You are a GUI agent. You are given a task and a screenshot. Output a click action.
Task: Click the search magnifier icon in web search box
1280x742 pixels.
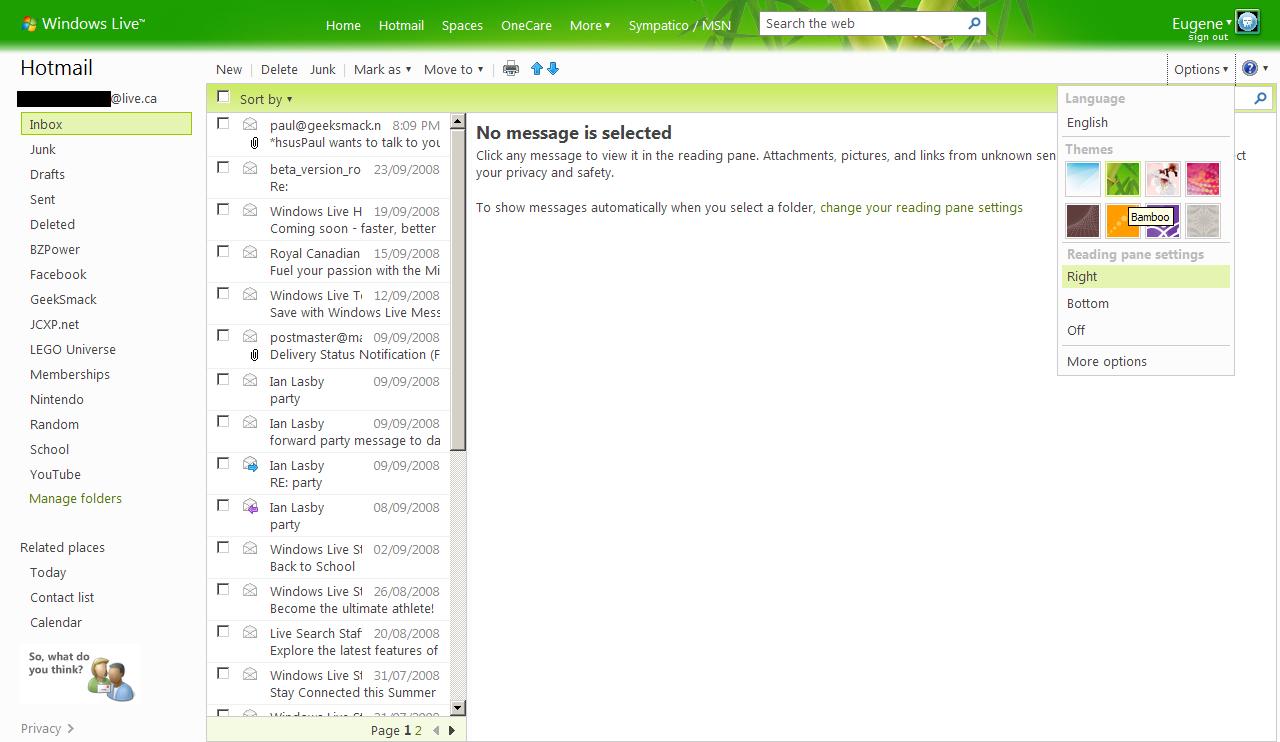pos(974,24)
